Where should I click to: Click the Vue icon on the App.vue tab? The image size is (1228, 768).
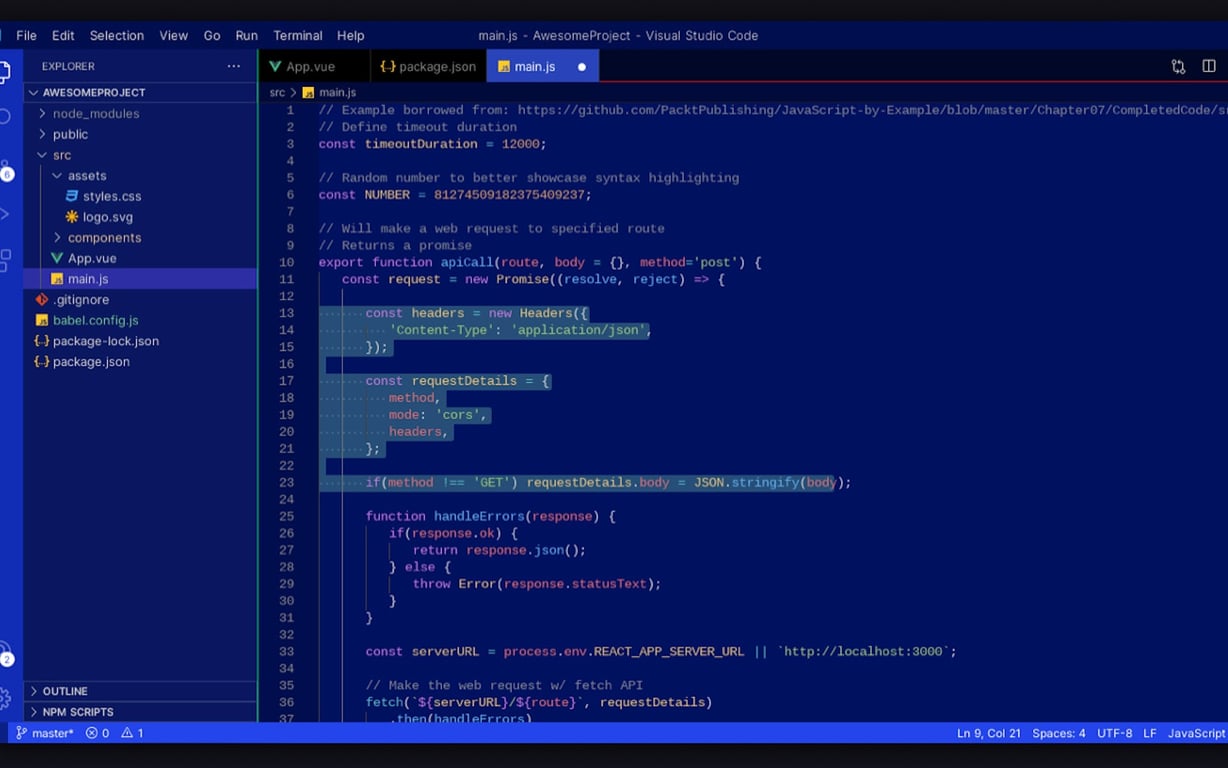point(274,65)
